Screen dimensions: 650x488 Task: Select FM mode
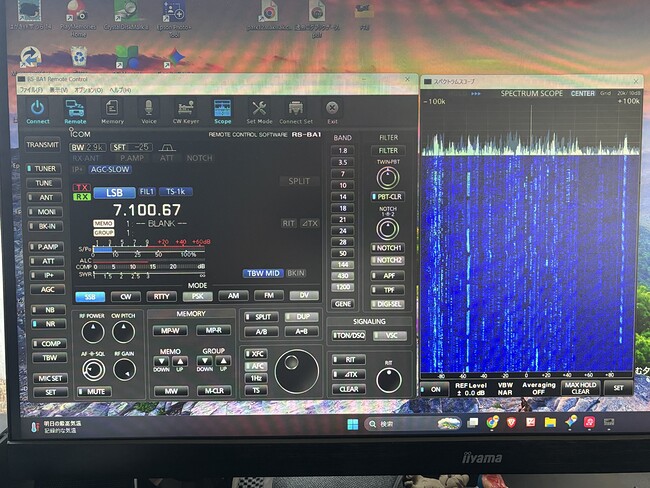click(x=269, y=295)
